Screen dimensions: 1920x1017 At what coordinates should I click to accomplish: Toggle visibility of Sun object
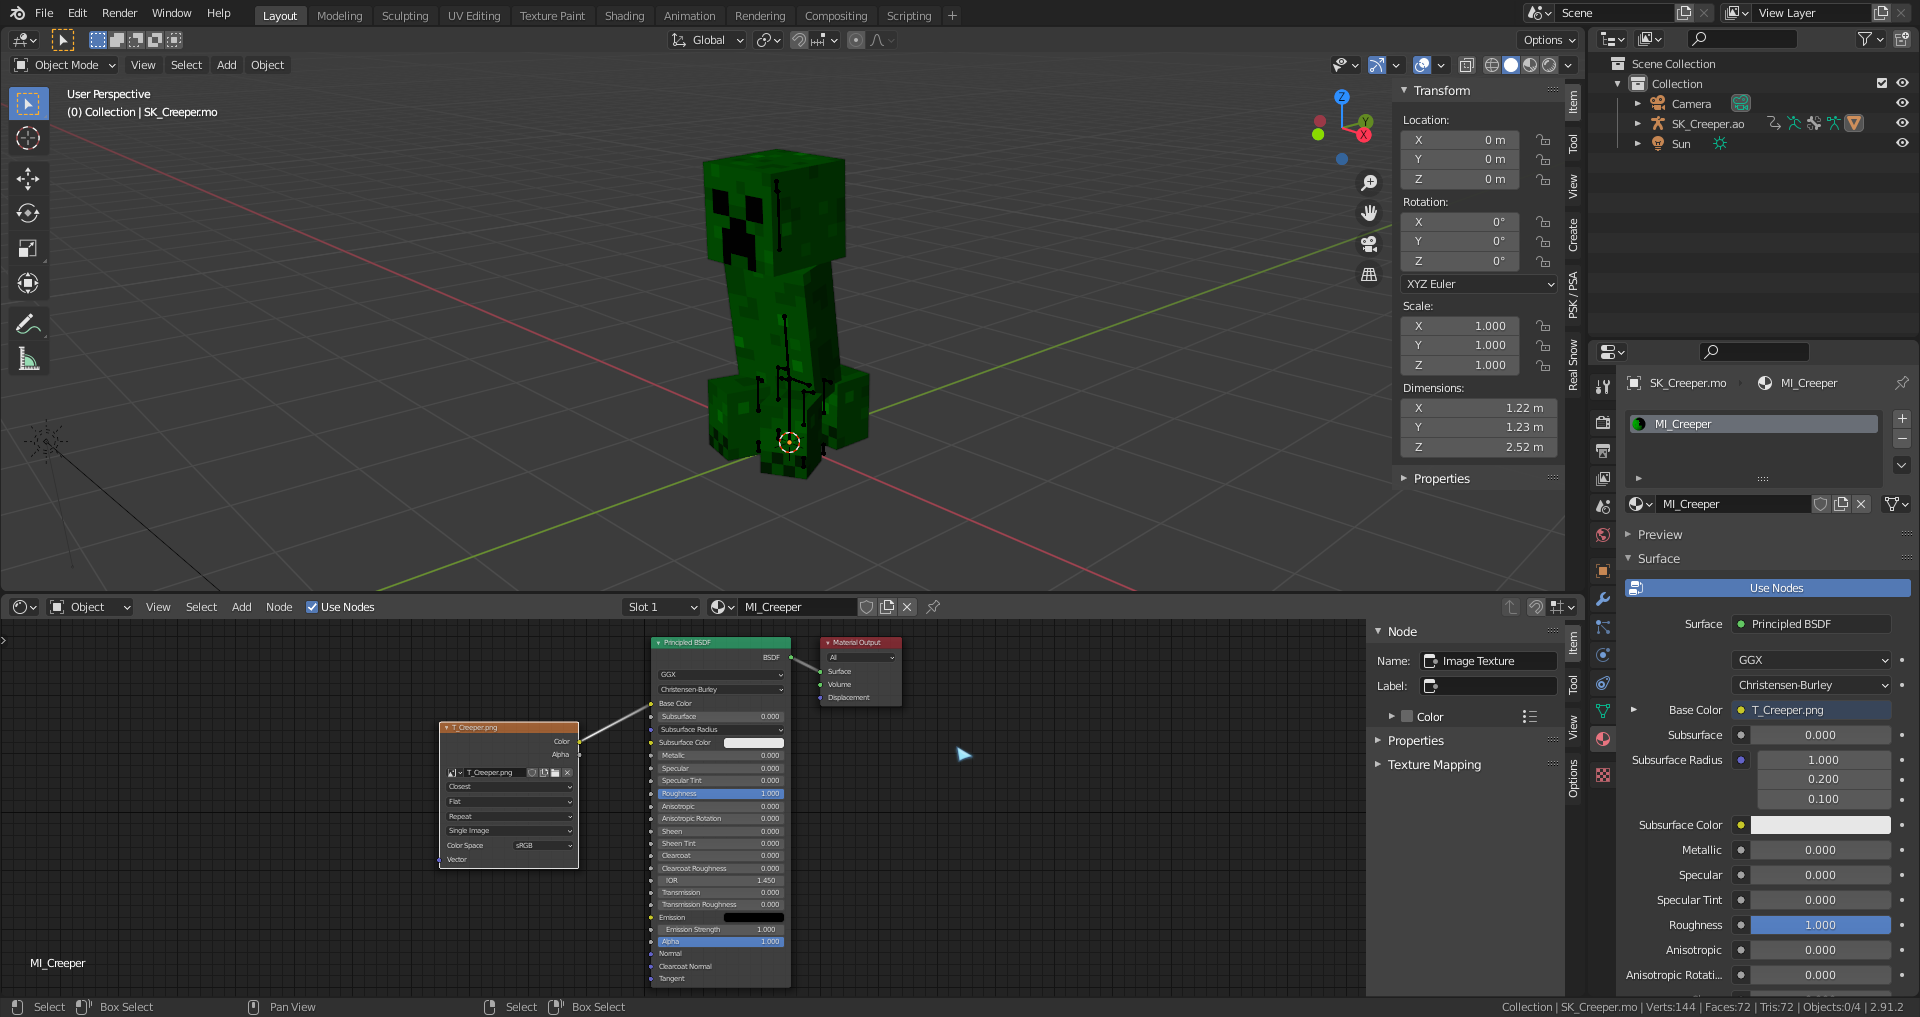click(x=1902, y=143)
